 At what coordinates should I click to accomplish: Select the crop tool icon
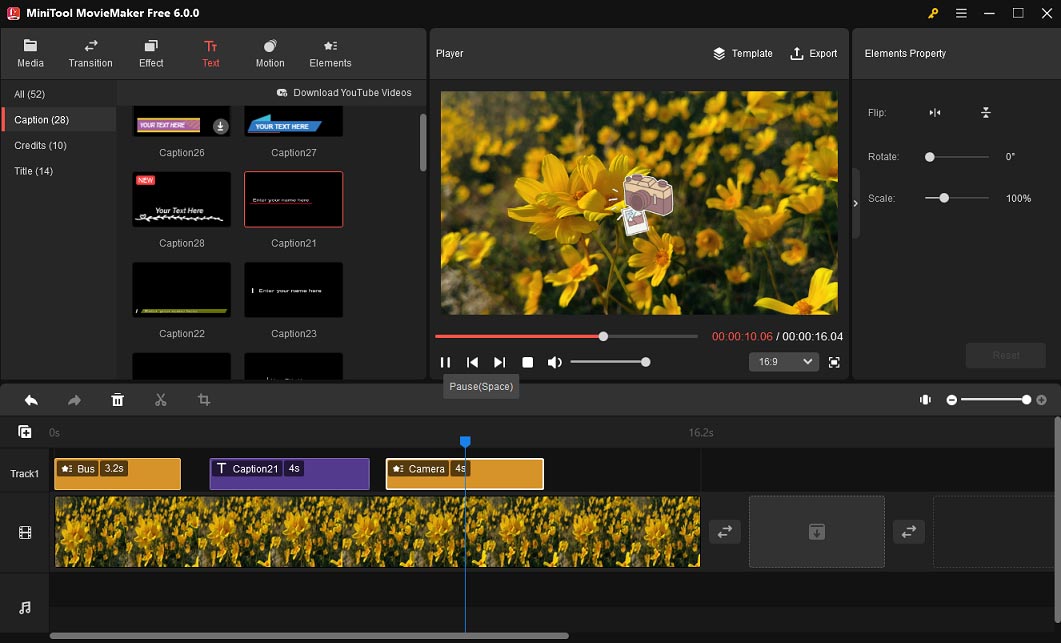click(204, 400)
